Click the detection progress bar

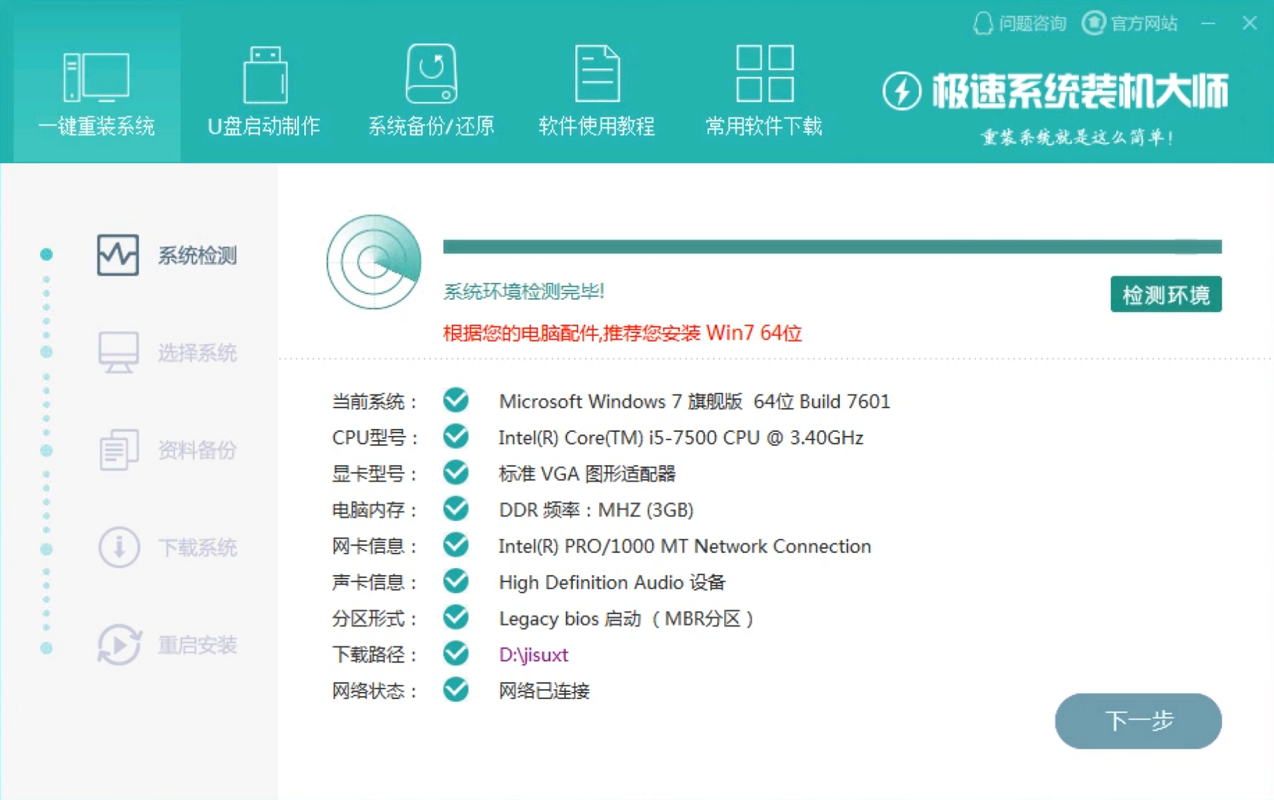click(832, 244)
